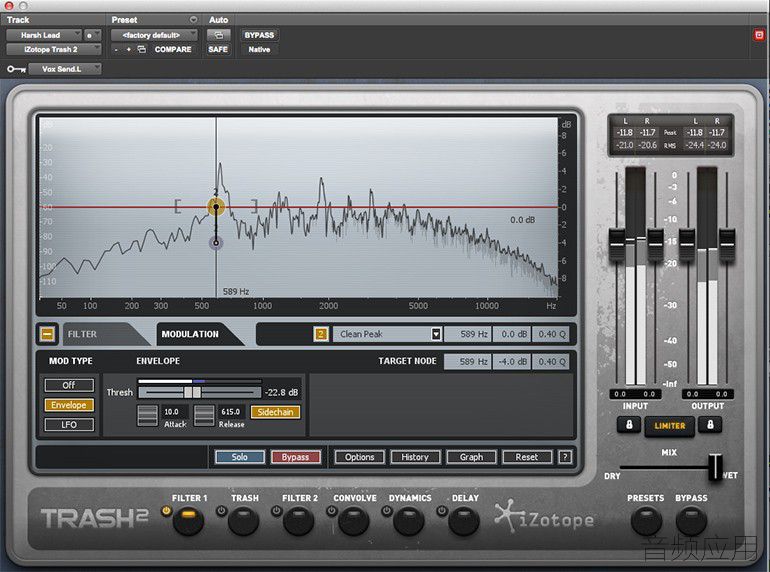
Task: Toggle FILTER 1 module power button
Action: point(166,511)
